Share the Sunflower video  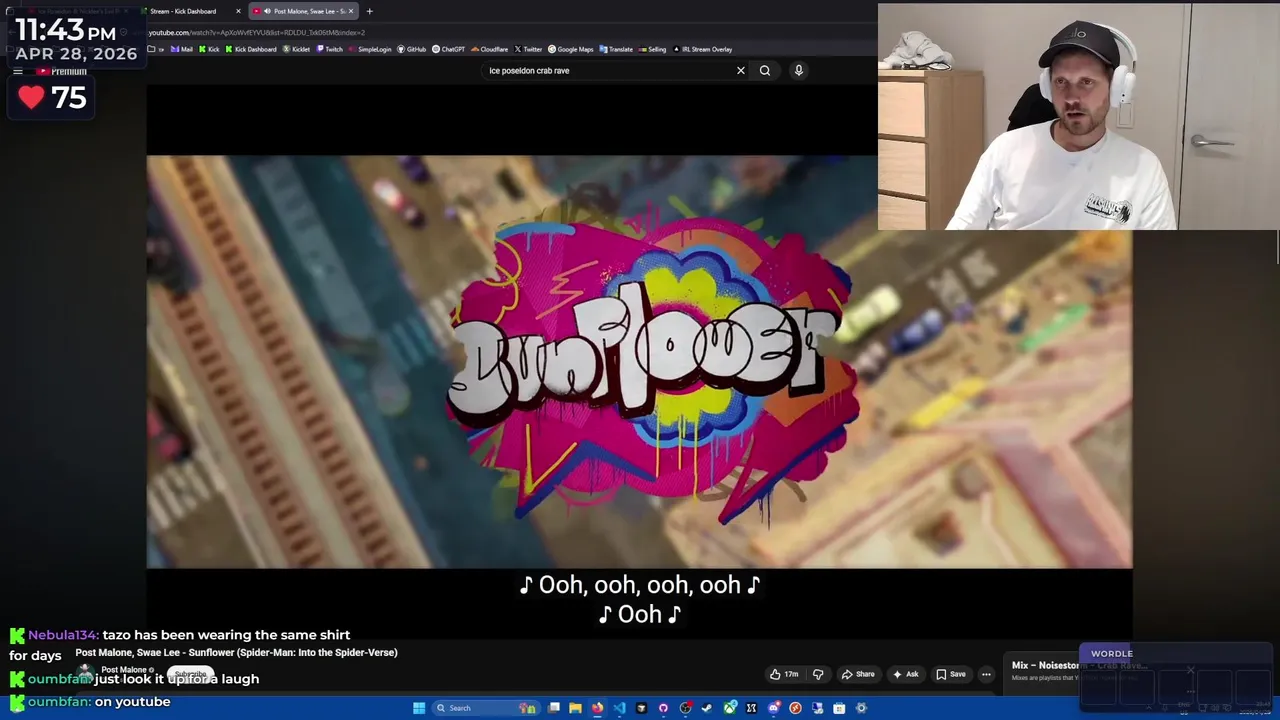858,674
